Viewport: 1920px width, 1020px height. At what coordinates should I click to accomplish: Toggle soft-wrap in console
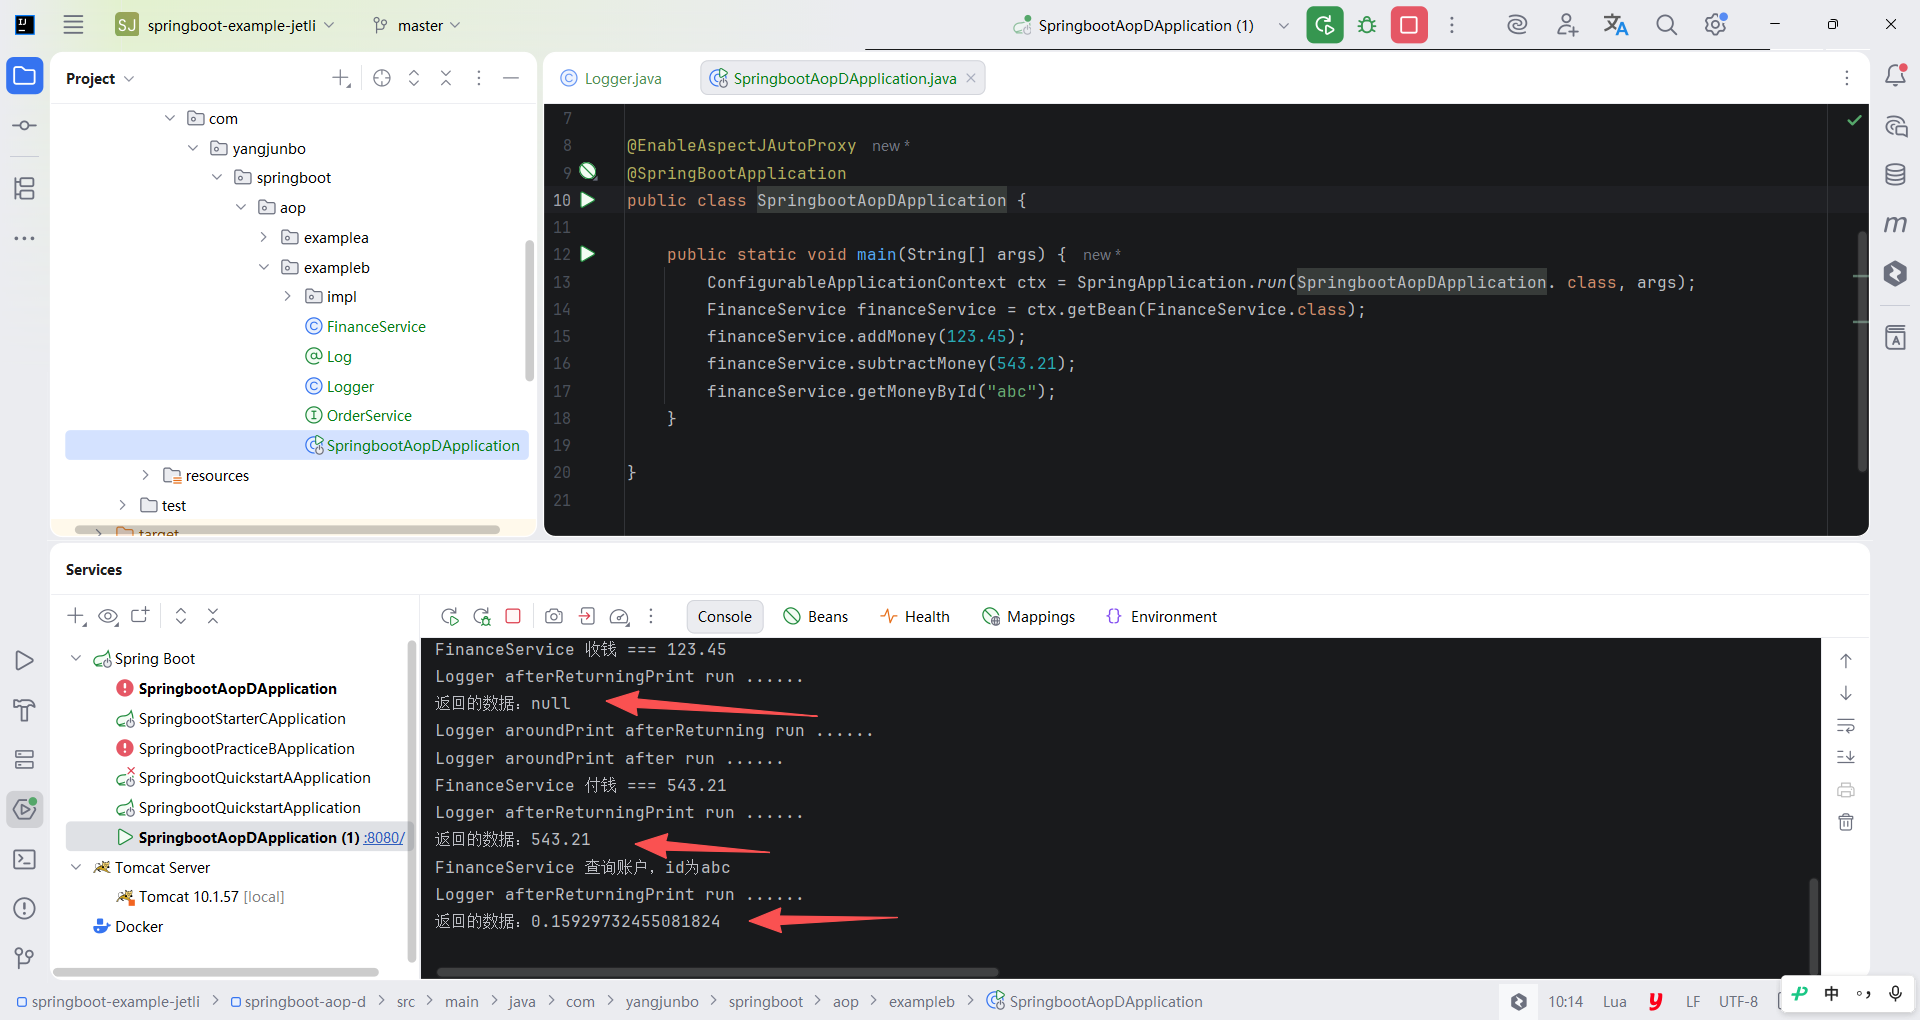[1846, 725]
